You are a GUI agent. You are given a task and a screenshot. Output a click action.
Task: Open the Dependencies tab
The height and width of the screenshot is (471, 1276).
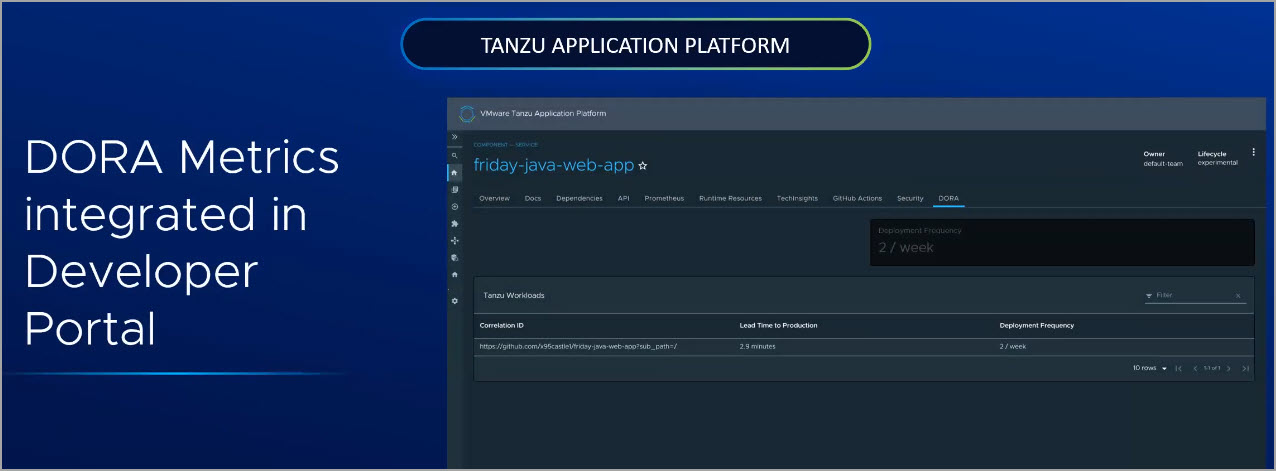(x=579, y=198)
